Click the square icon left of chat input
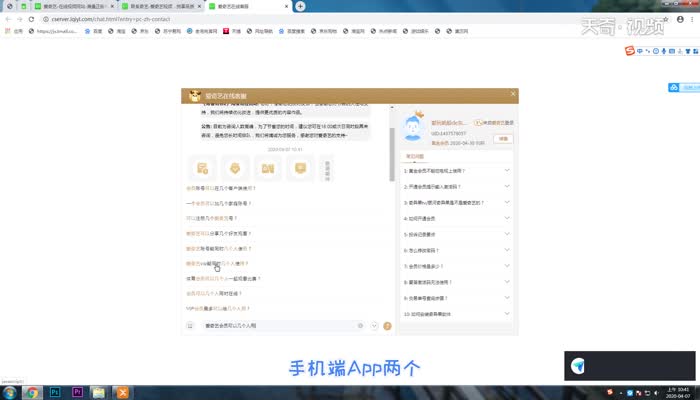 tap(190, 326)
